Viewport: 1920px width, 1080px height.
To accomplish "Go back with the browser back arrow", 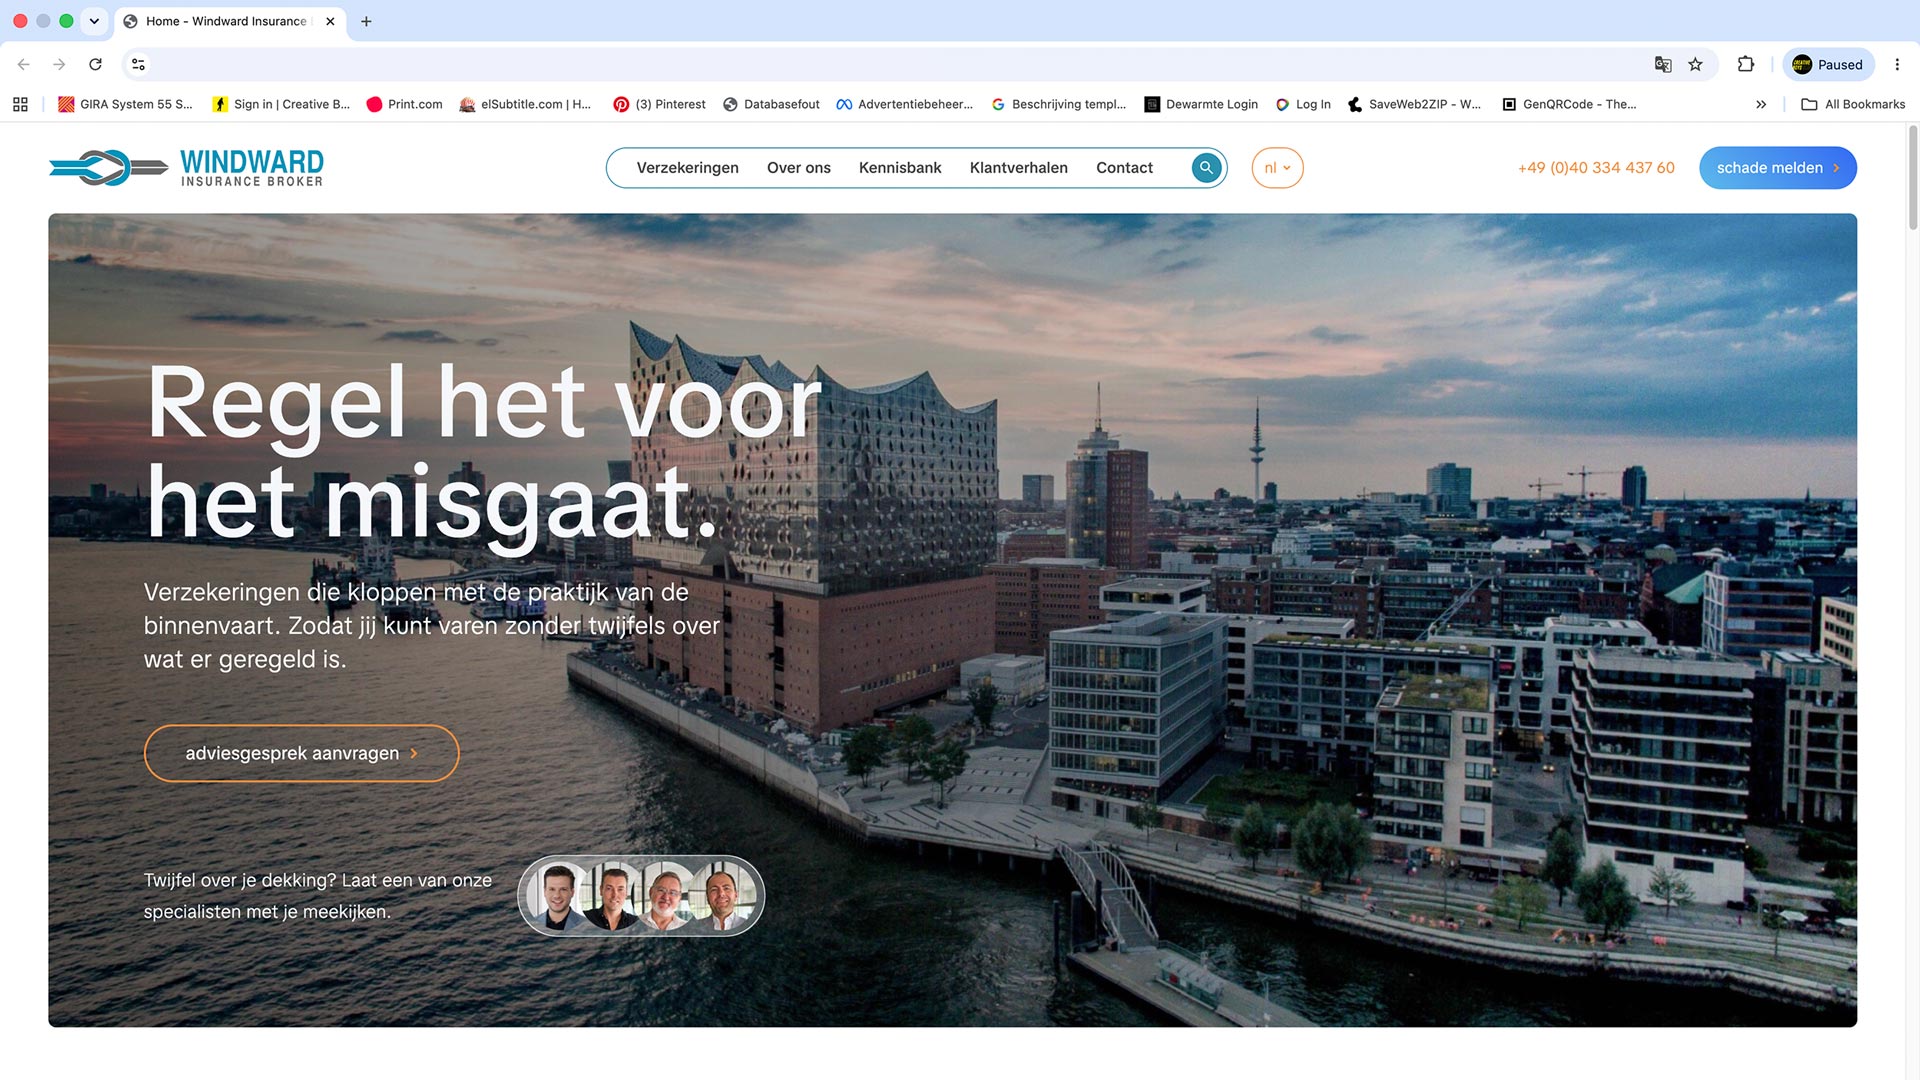I will pyautogui.click(x=24, y=64).
